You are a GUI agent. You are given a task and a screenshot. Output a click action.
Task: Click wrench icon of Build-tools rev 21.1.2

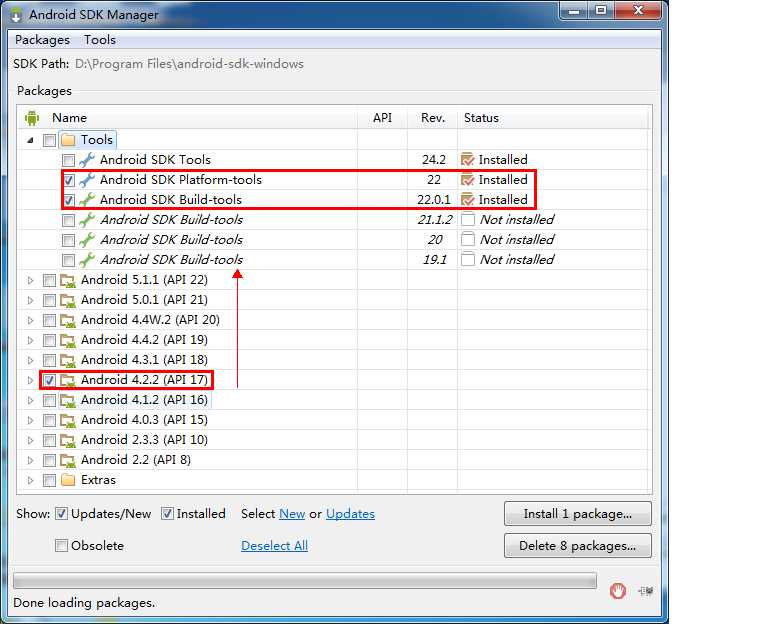tap(87, 220)
